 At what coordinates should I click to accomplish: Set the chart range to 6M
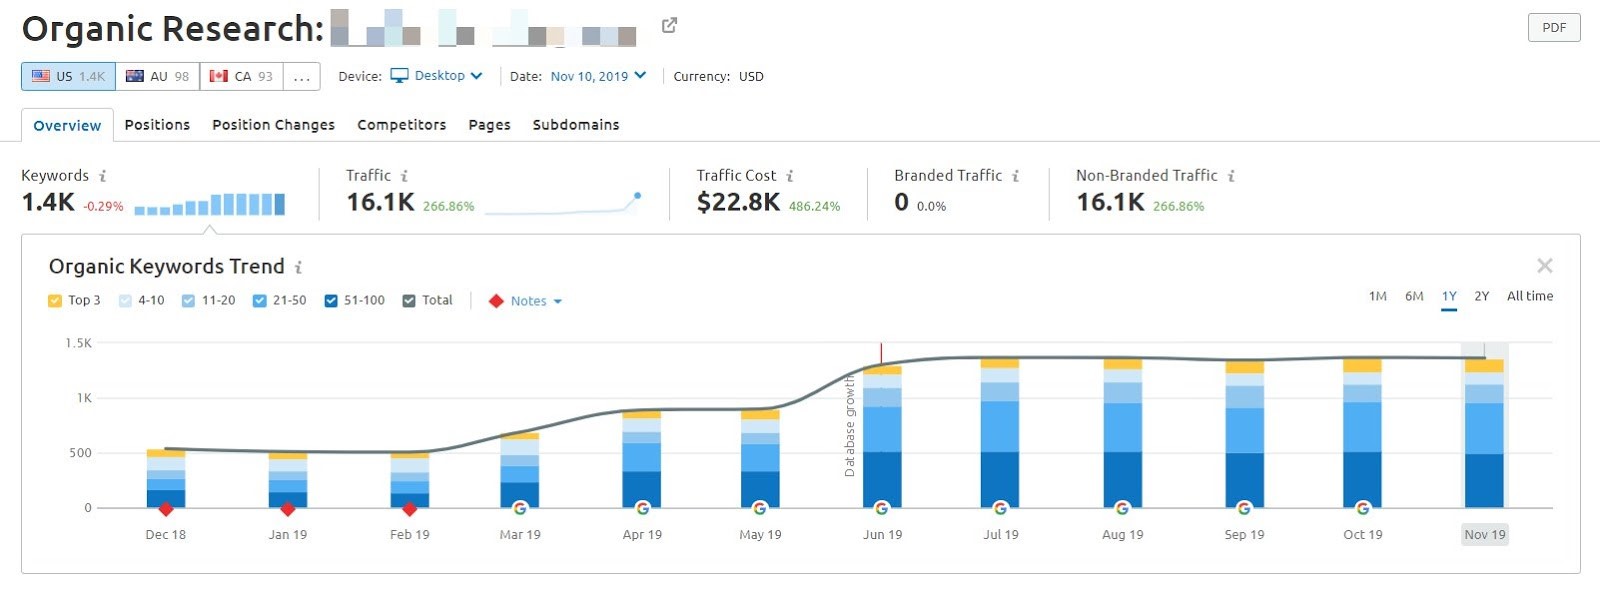[1414, 297]
